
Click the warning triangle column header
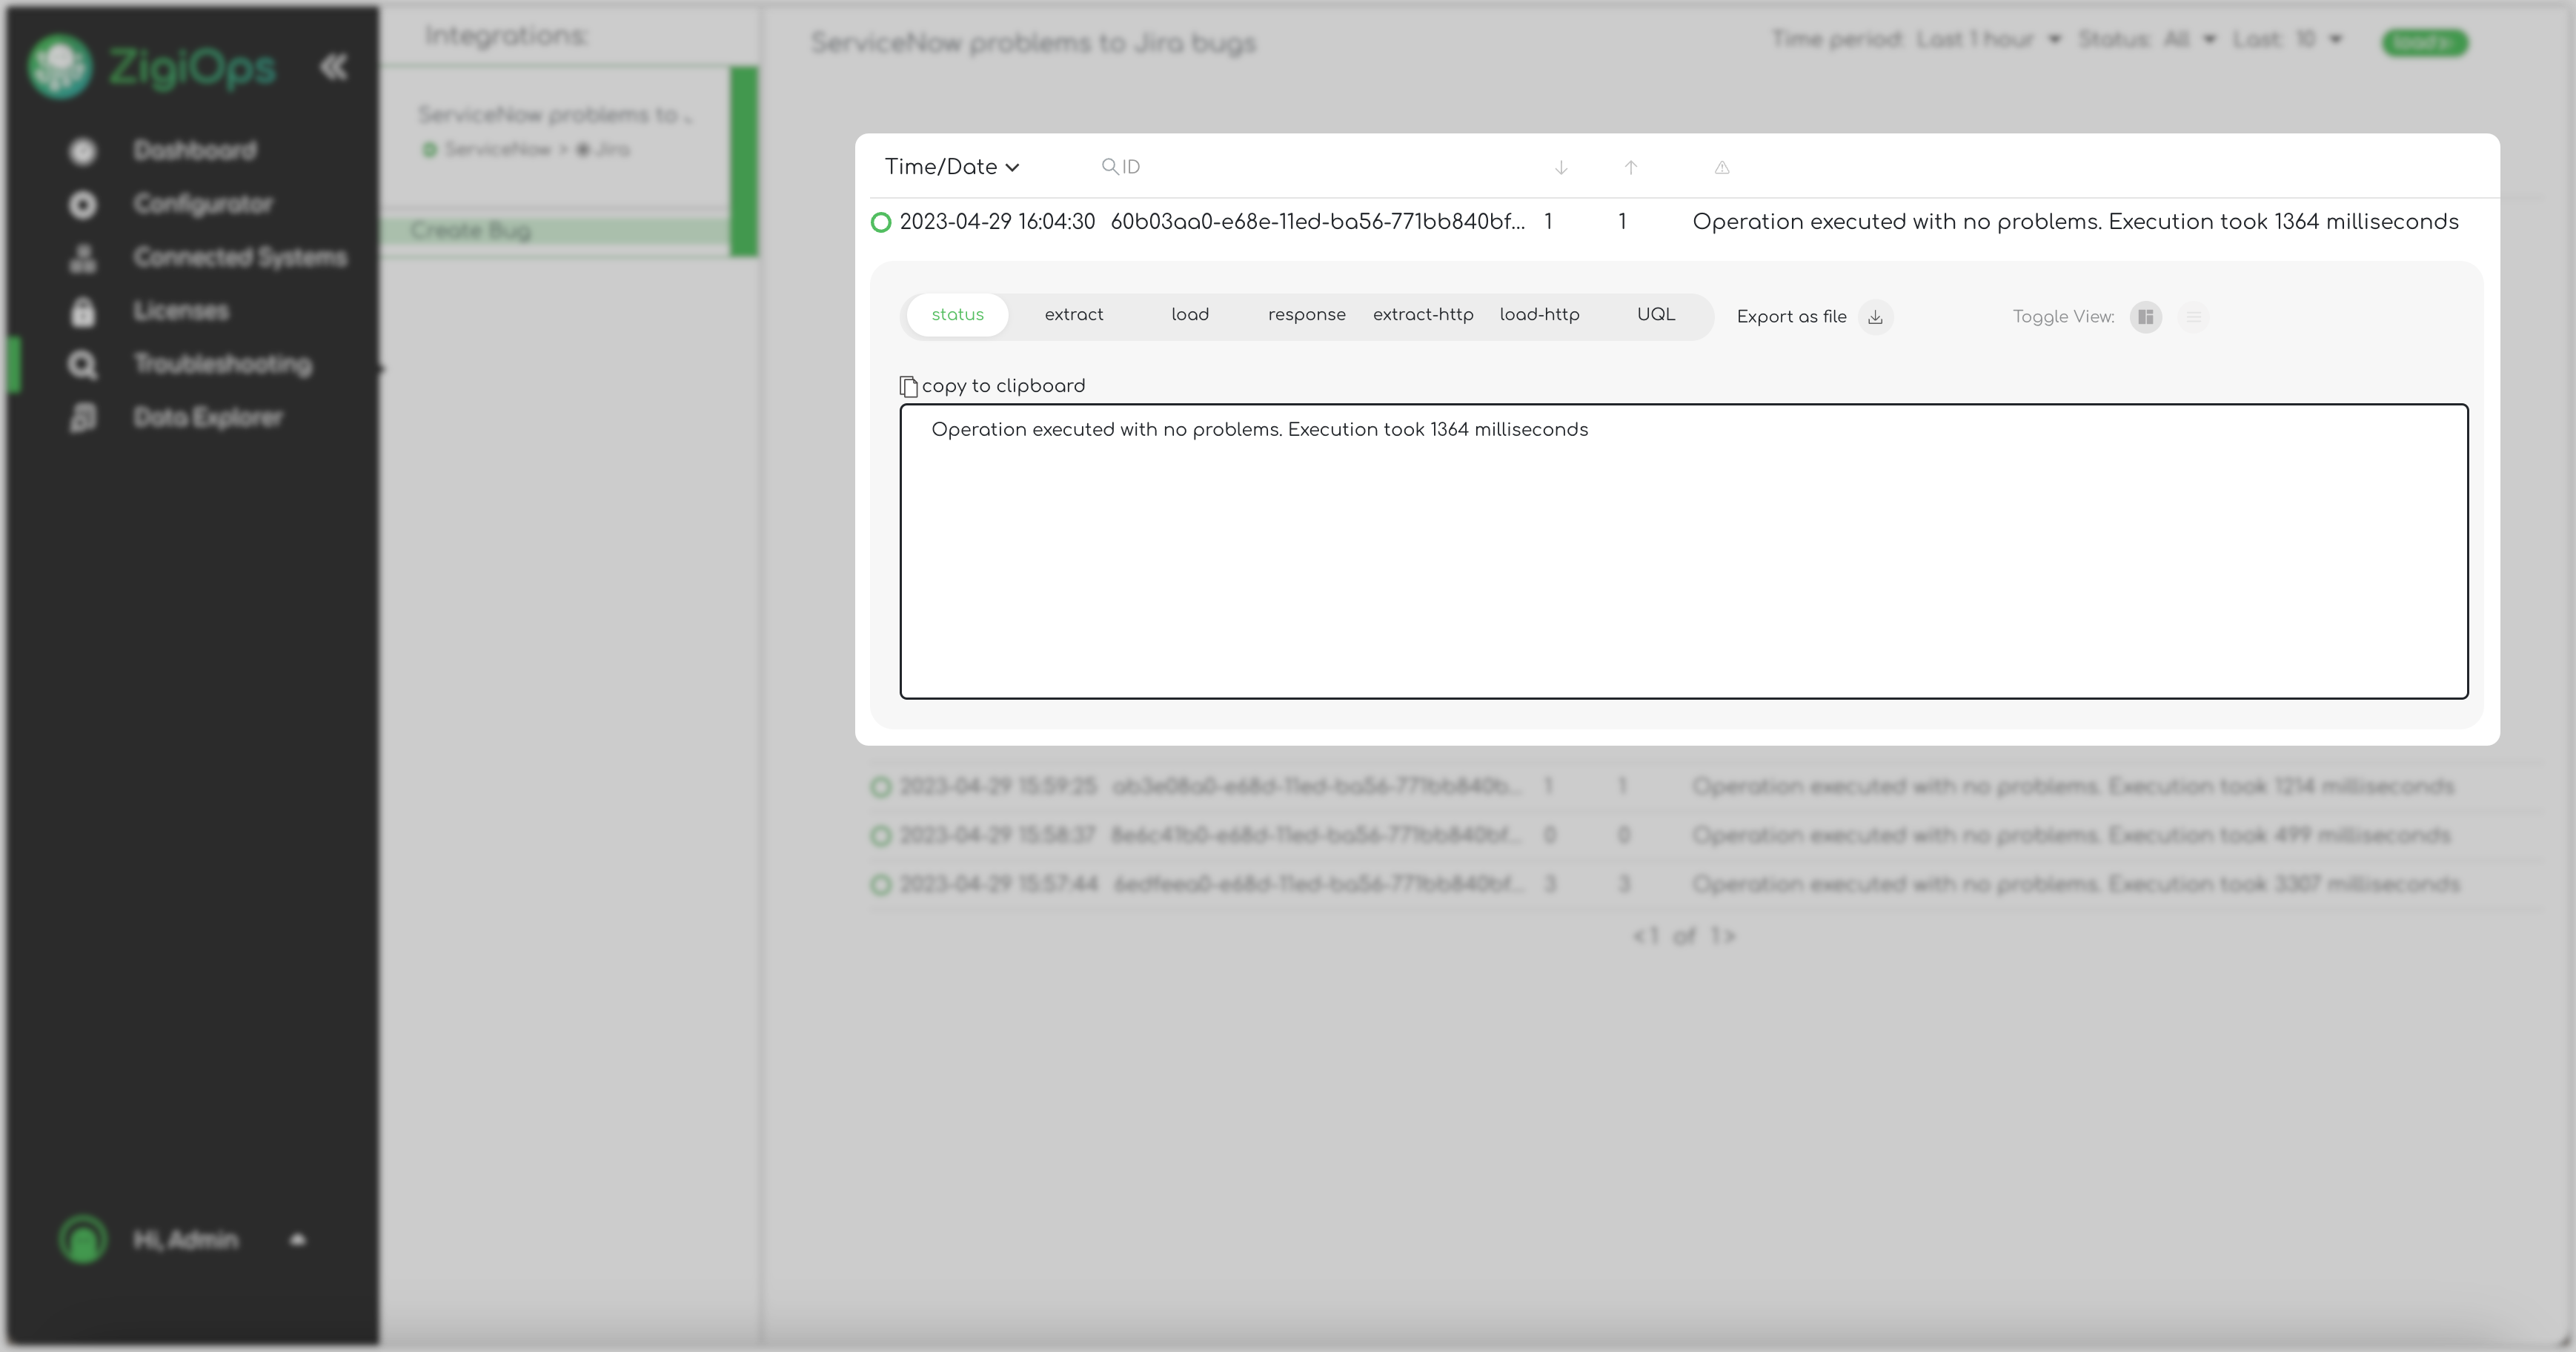pyautogui.click(x=1721, y=168)
